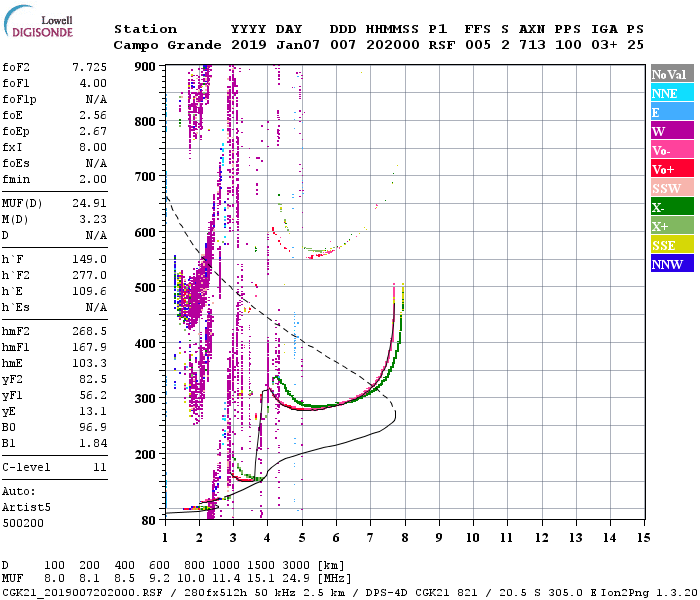Click the 4 MHz frequency axis label
This screenshot has width=700, height=600.
[267, 538]
